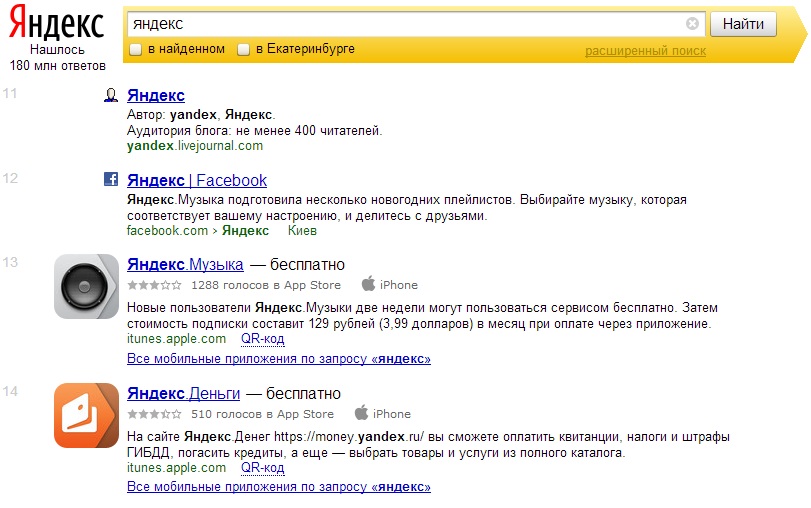
Task: Click itunes.apple.com URL under Яндекс.Музыка
Action: pos(176,339)
